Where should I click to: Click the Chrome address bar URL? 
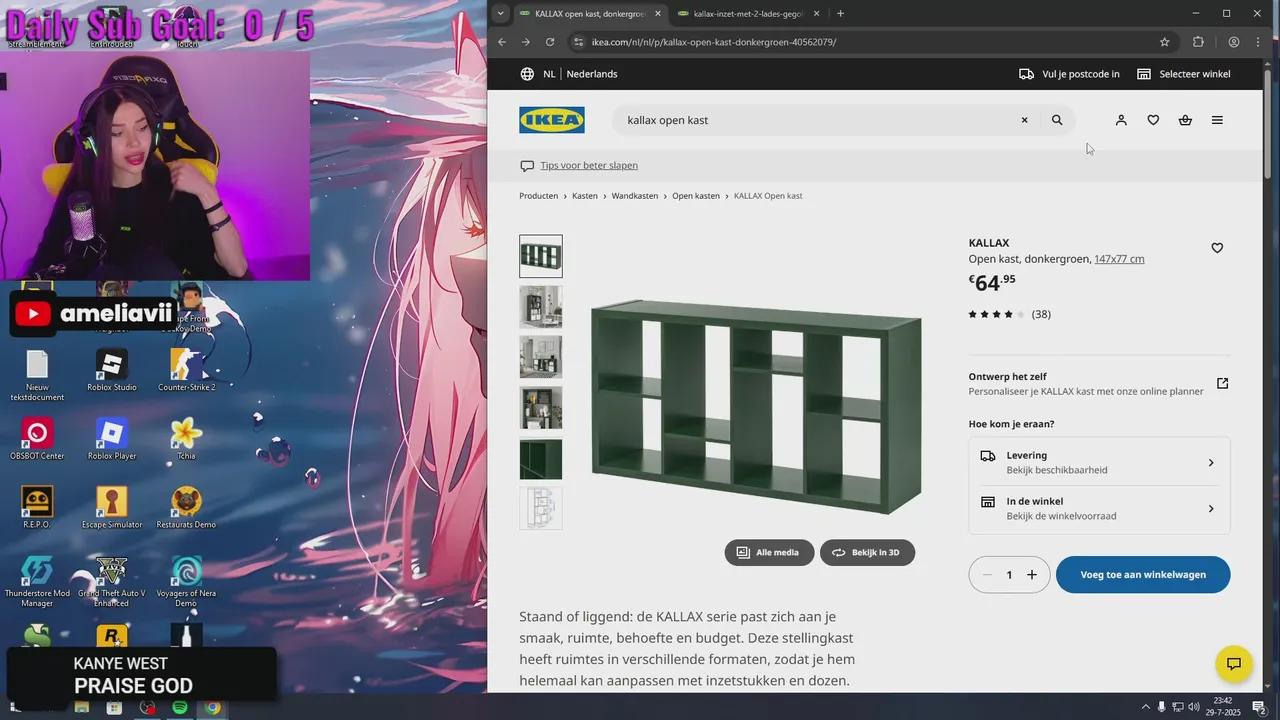[714, 42]
